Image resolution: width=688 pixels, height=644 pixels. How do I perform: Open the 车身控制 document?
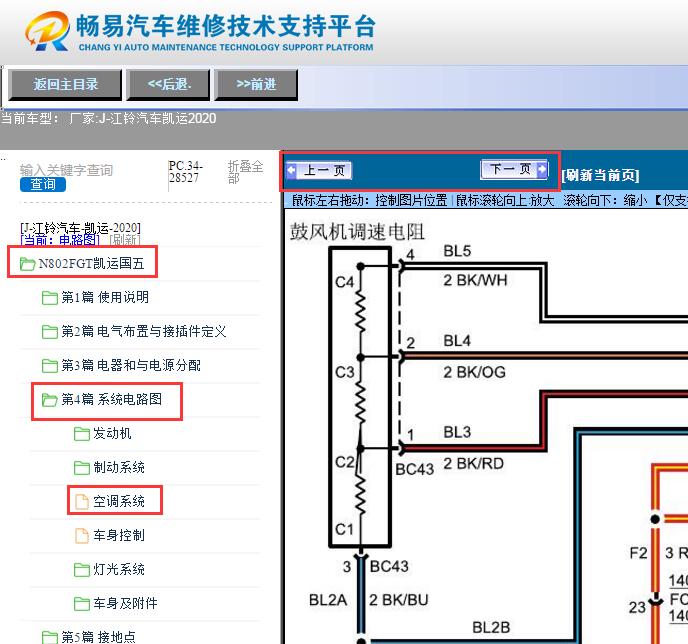[x=118, y=535]
